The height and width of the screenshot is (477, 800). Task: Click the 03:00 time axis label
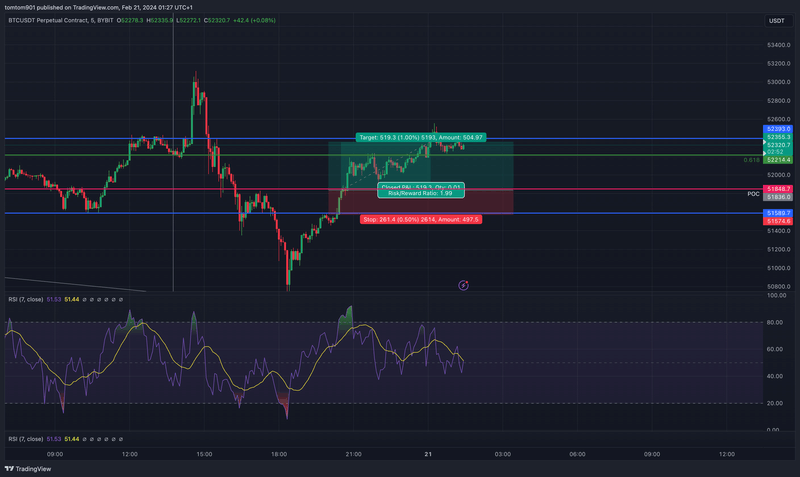click(x=503, y=454)
